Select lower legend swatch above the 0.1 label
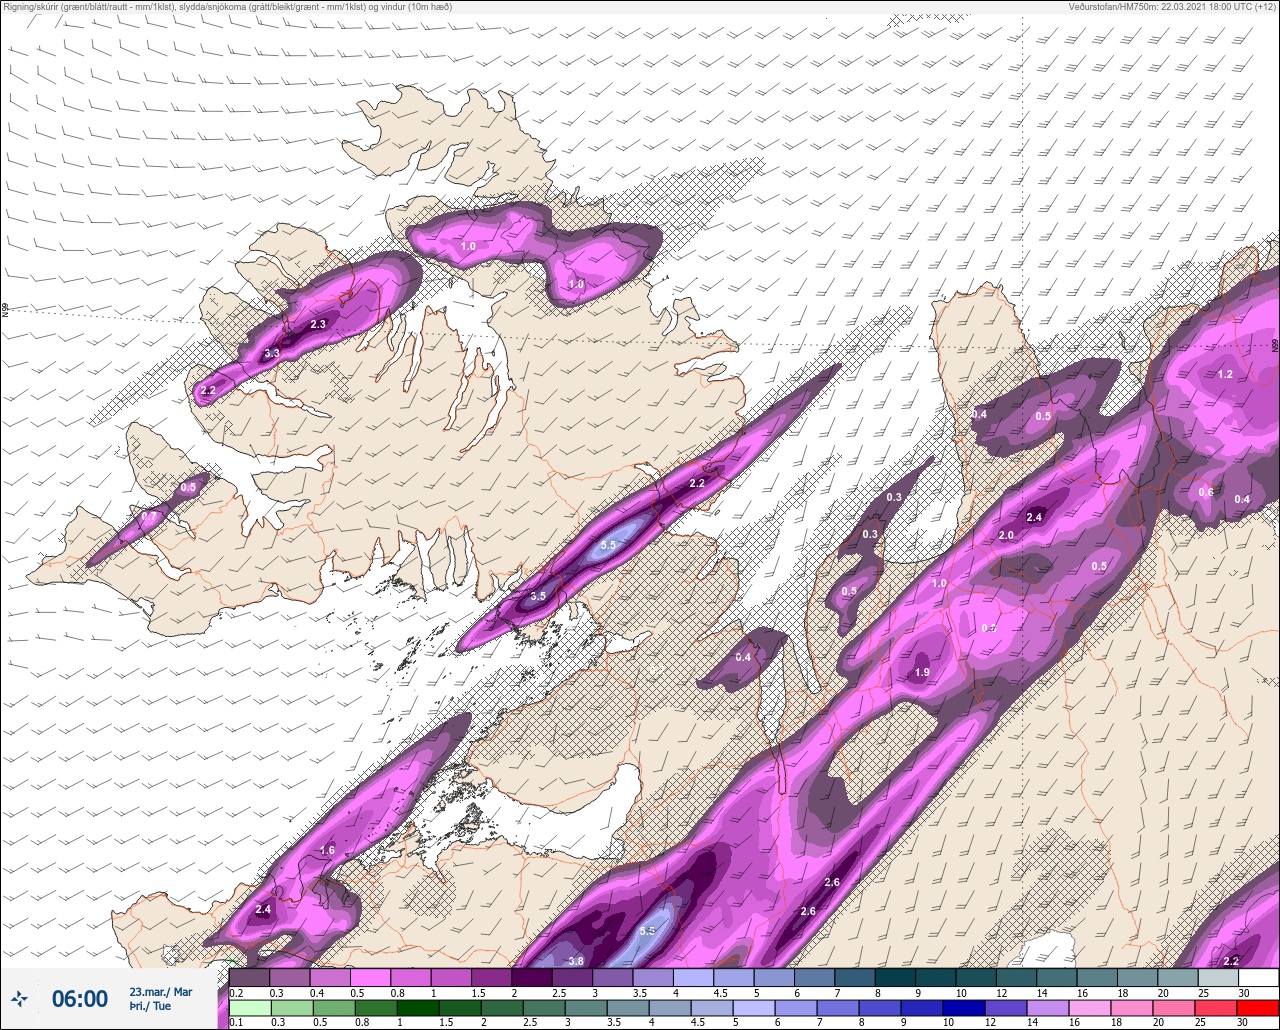 point(249,1007)
